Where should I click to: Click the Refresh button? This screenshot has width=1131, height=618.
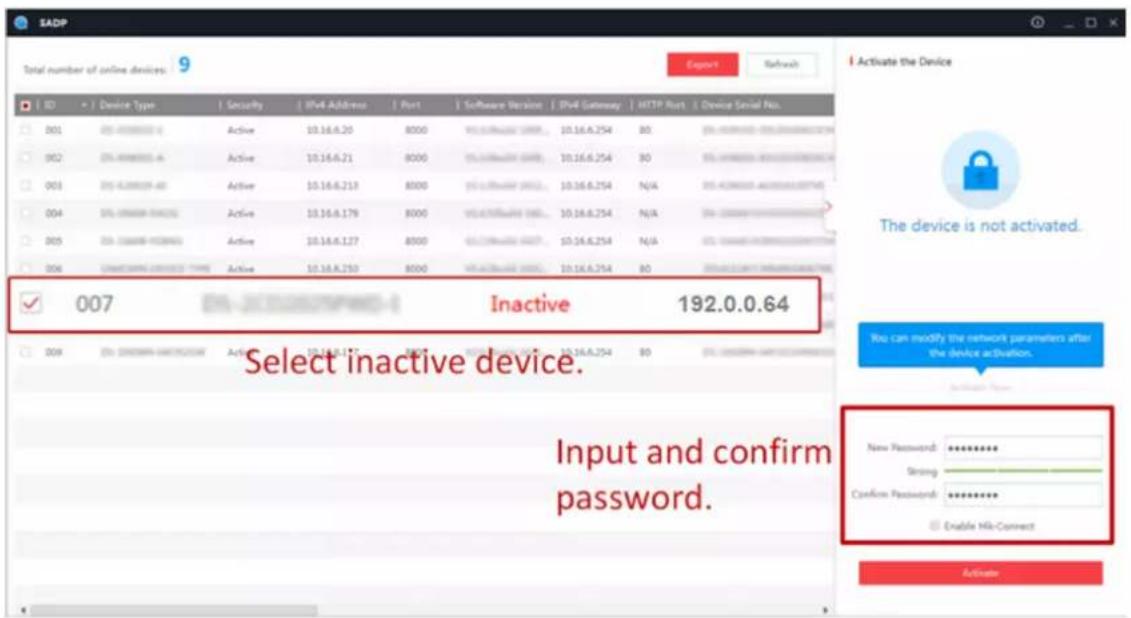[x=782, y=64]
